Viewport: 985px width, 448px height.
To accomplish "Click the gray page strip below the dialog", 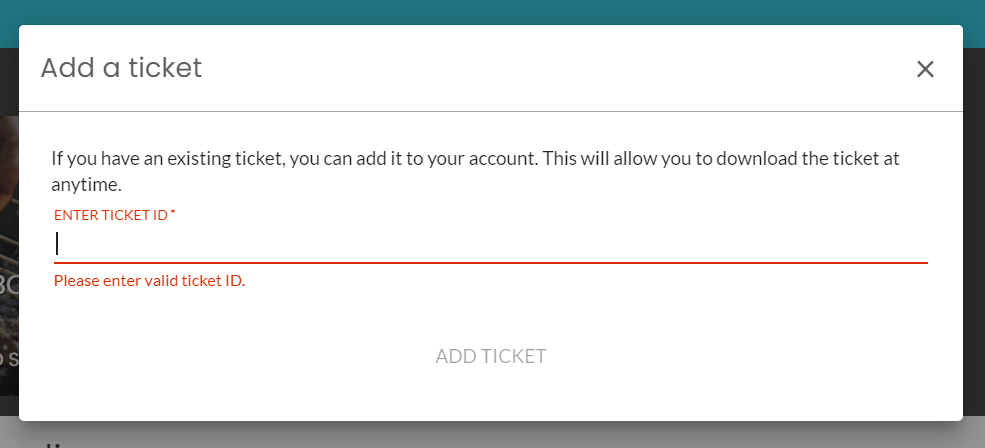I will tap(492, 435).
